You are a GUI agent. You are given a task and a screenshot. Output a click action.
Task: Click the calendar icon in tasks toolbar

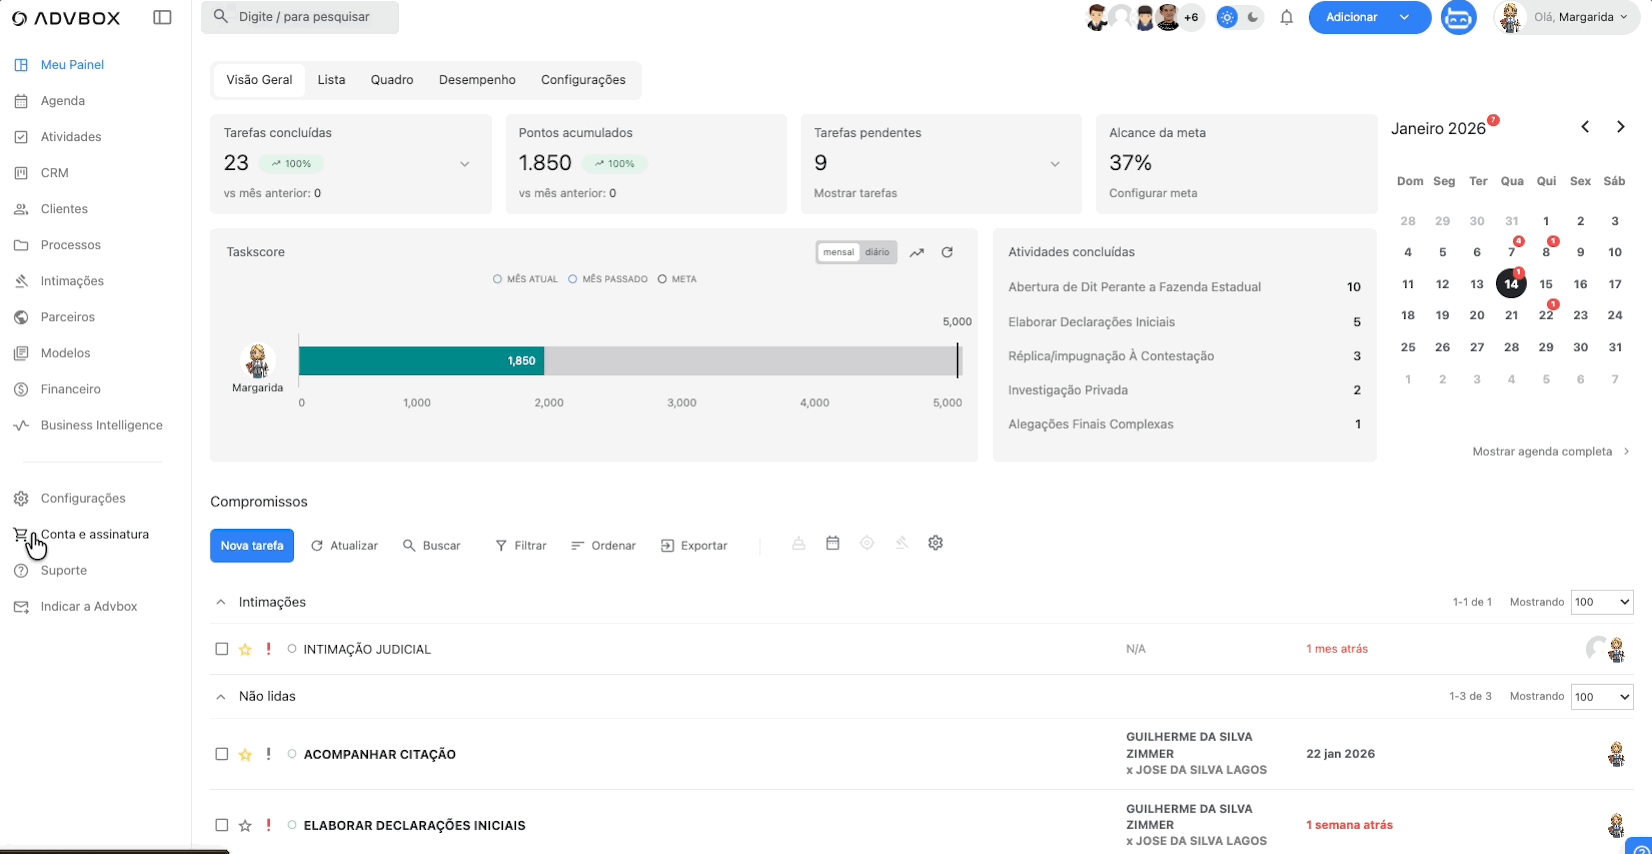[x=832, y=543]
